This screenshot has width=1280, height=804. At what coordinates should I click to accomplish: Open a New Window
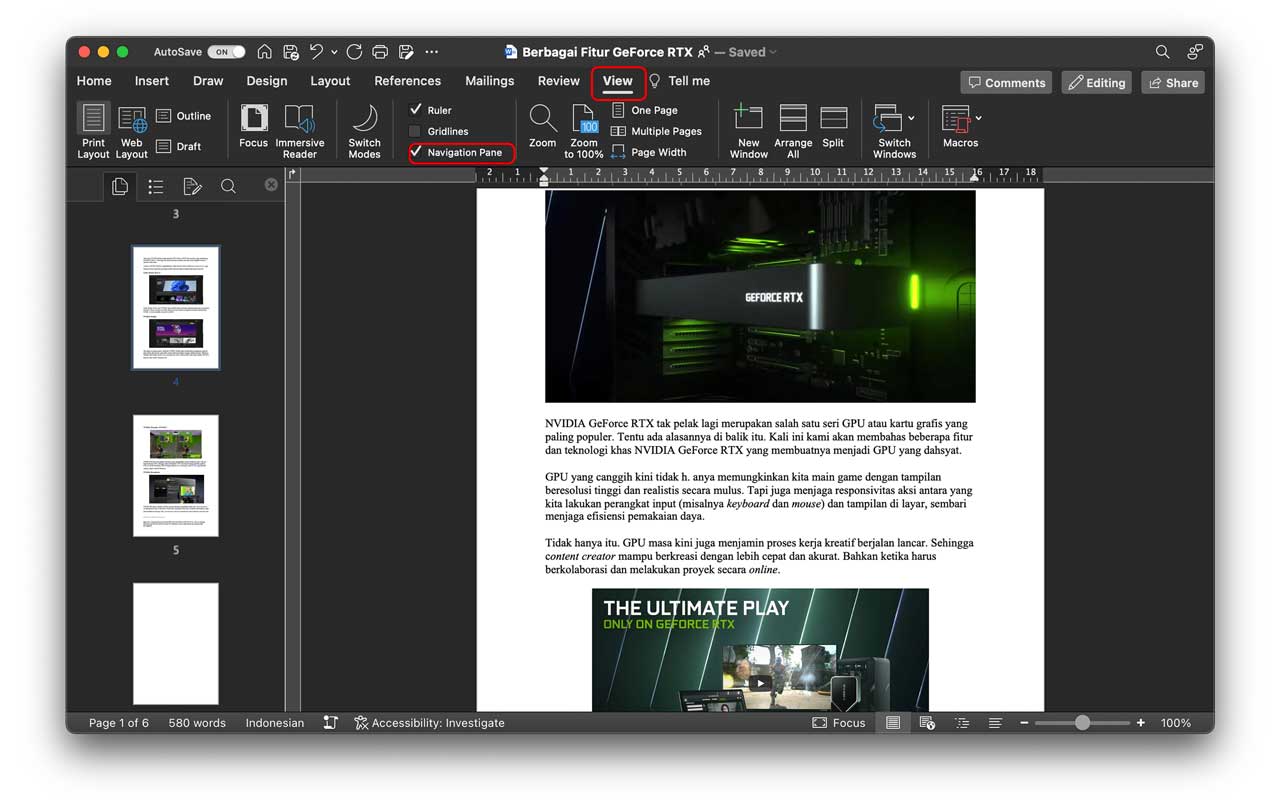[748, 130]
